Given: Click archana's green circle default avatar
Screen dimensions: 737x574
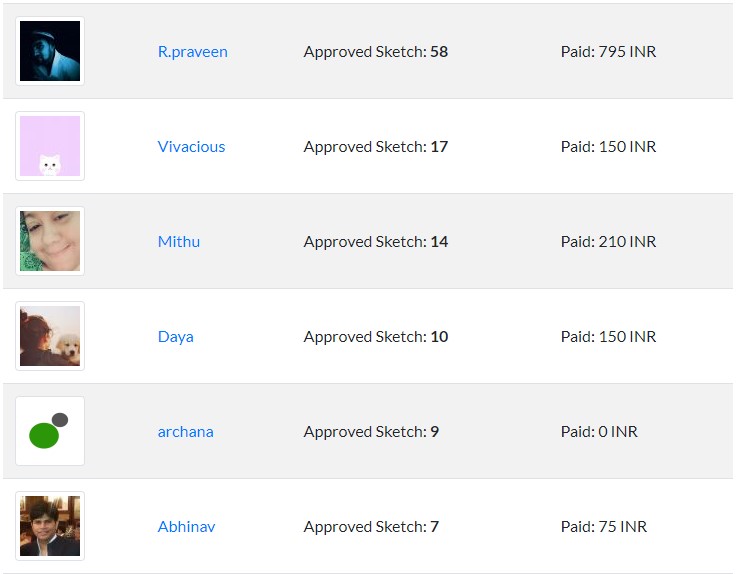Looking at the screenshot, I should [x=50, y=431].
